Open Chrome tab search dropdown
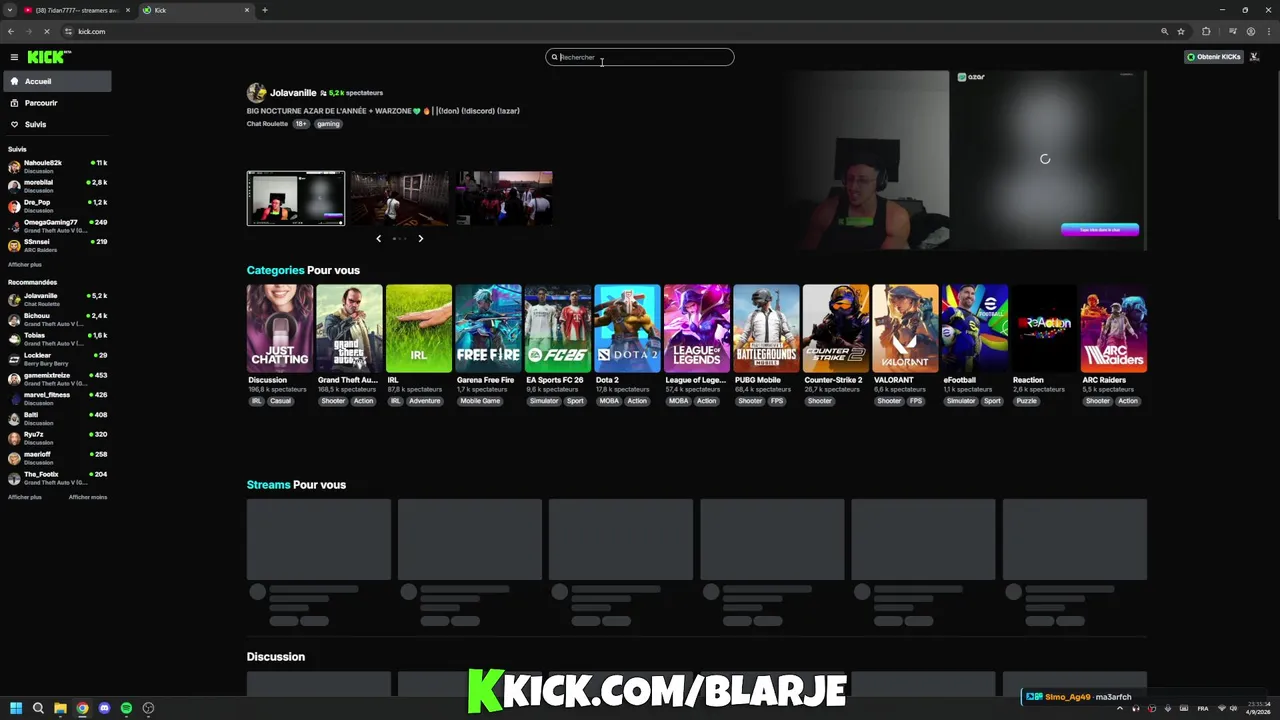 10,10
